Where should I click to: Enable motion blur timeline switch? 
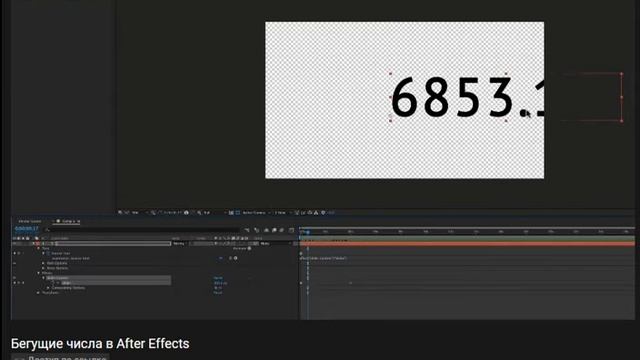(281, 230)
